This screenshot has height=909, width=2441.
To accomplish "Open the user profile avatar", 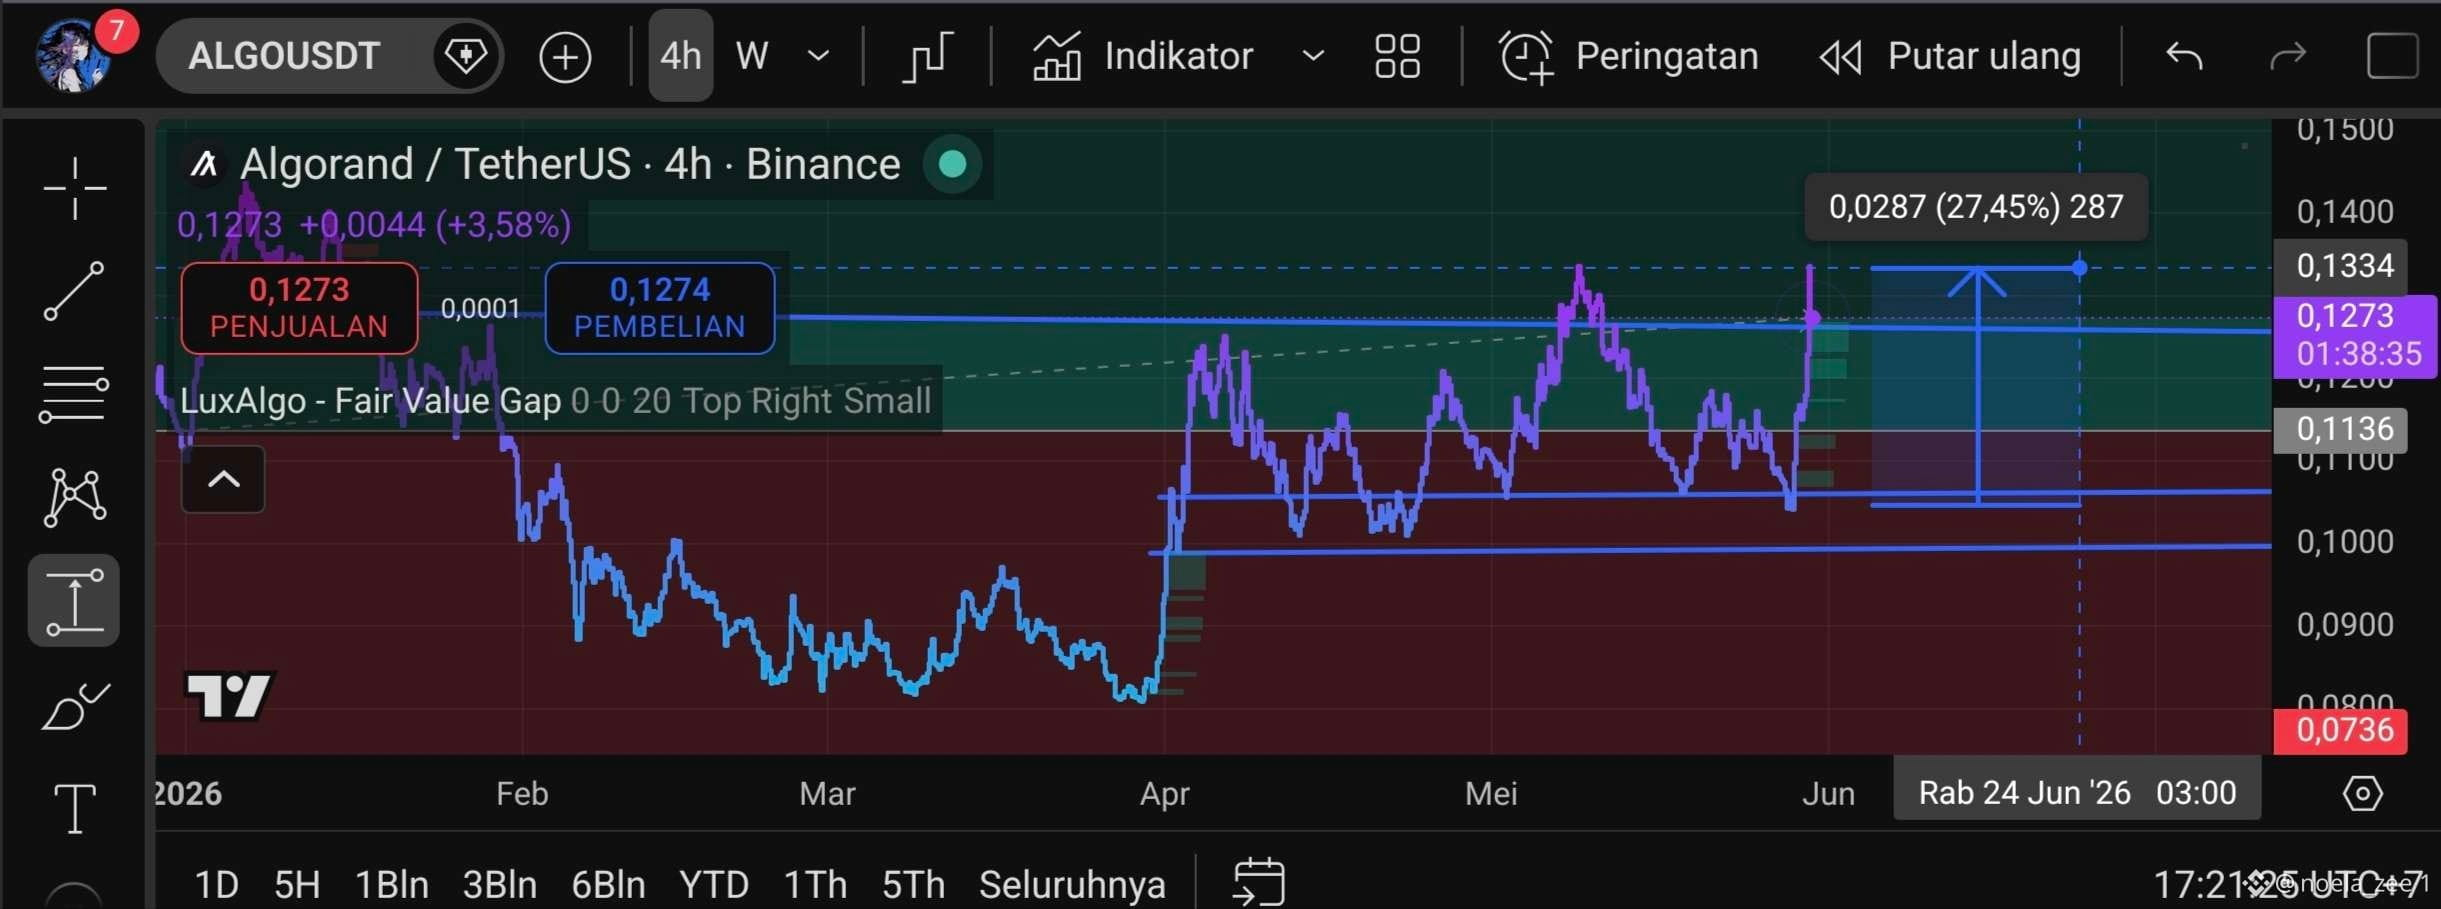I will pos(73,55).
